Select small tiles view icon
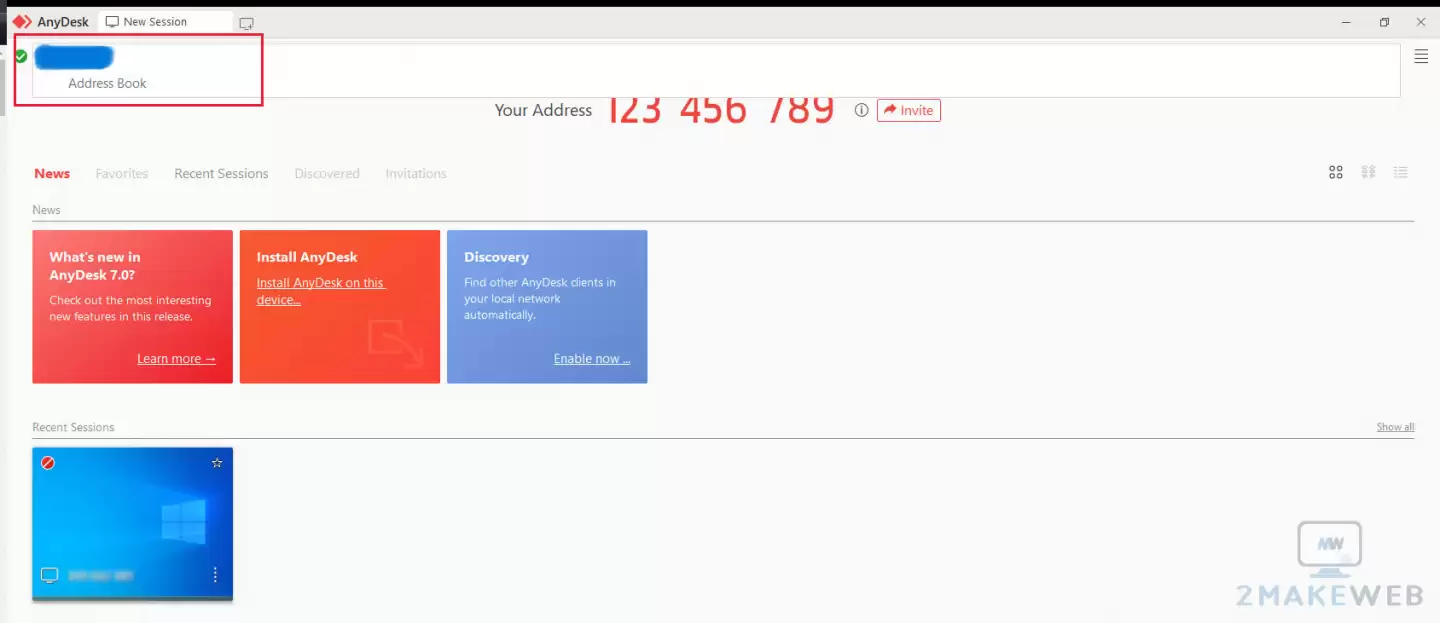Viewport: 1440px width, 623px height. [1368, 173]
